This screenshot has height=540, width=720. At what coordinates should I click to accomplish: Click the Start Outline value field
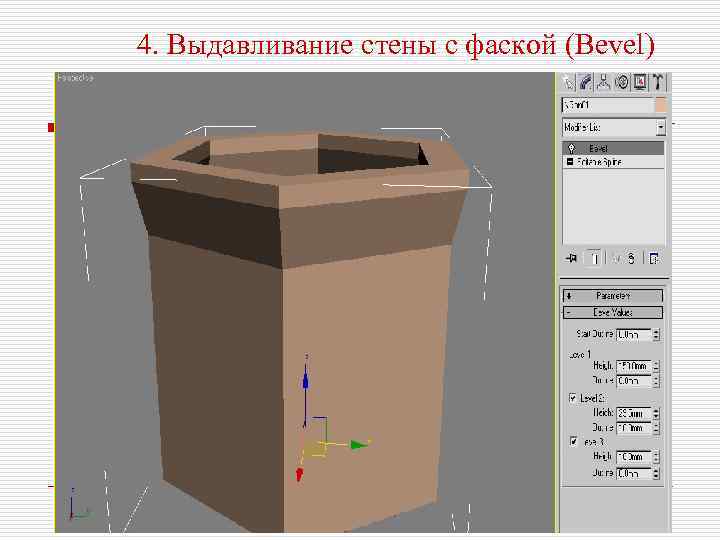tap(634, 335)
